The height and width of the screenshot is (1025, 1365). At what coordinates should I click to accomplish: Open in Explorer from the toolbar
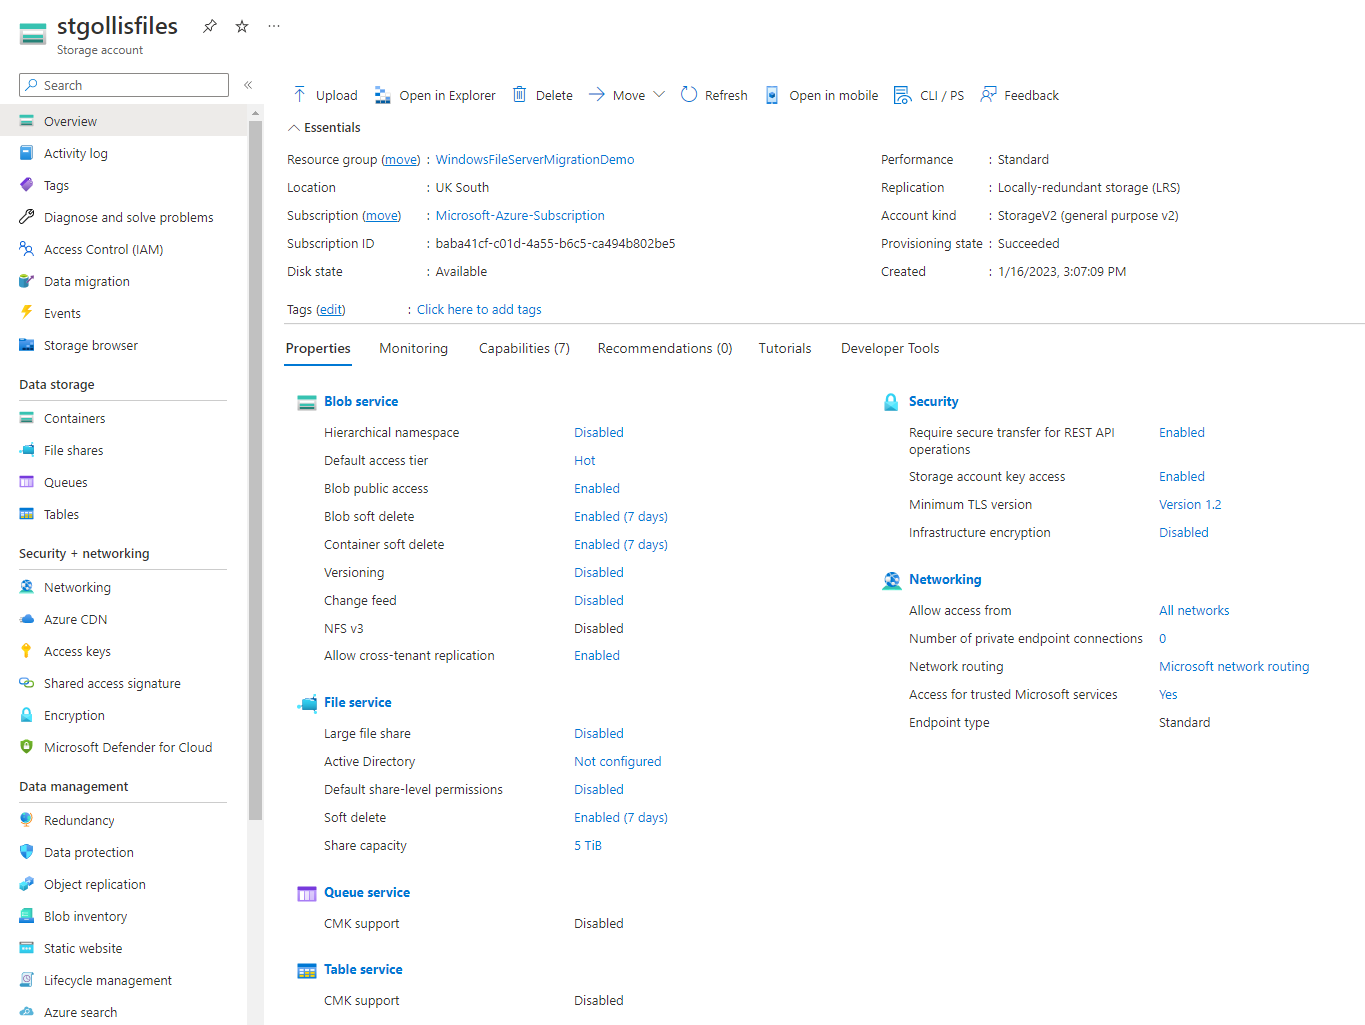tap(435, 95)
